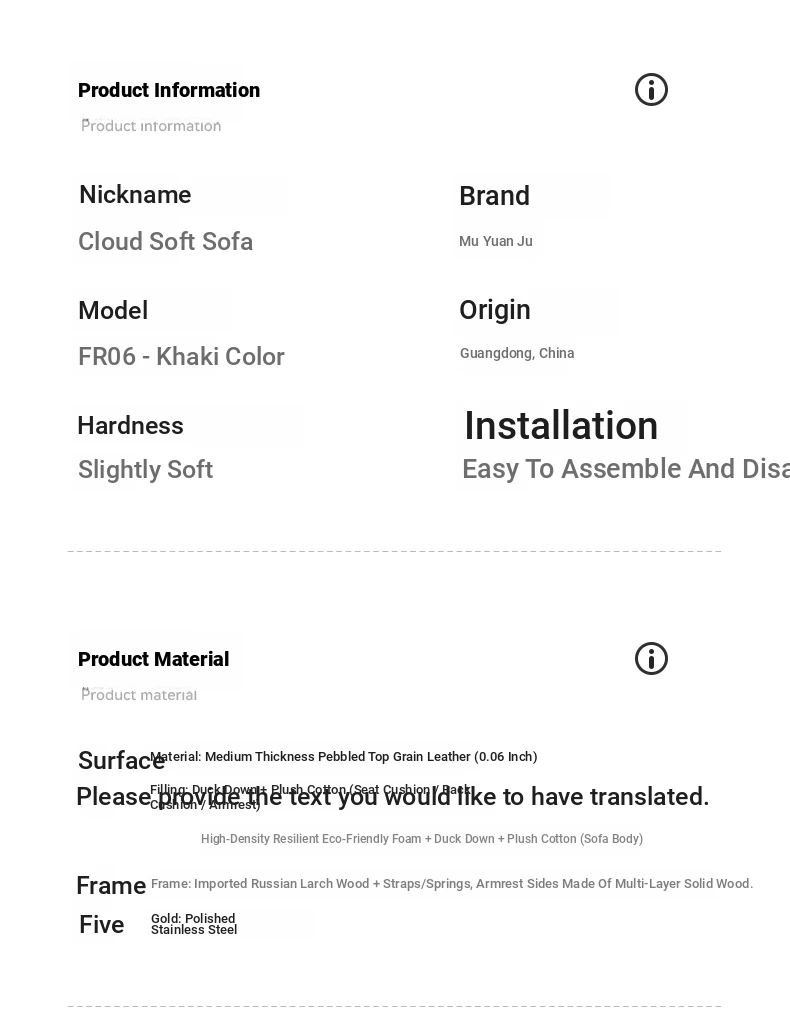Click the Origin label
Screen dimensions: 790x1010
pos(495,310)
